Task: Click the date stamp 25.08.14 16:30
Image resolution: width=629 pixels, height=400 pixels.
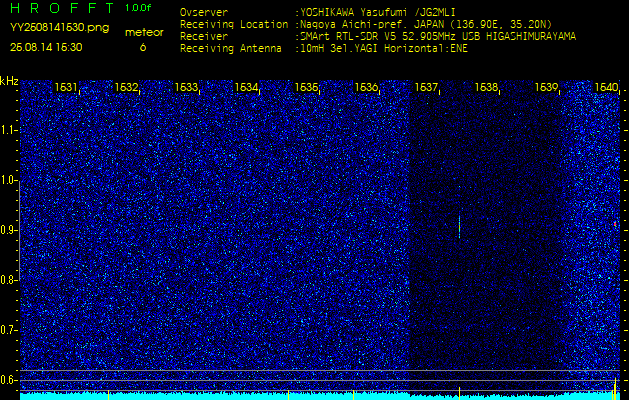Action: (46, 48)
